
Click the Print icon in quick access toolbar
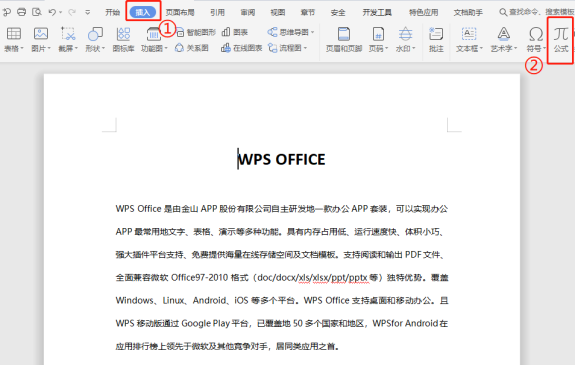click(x=22, y=12)
